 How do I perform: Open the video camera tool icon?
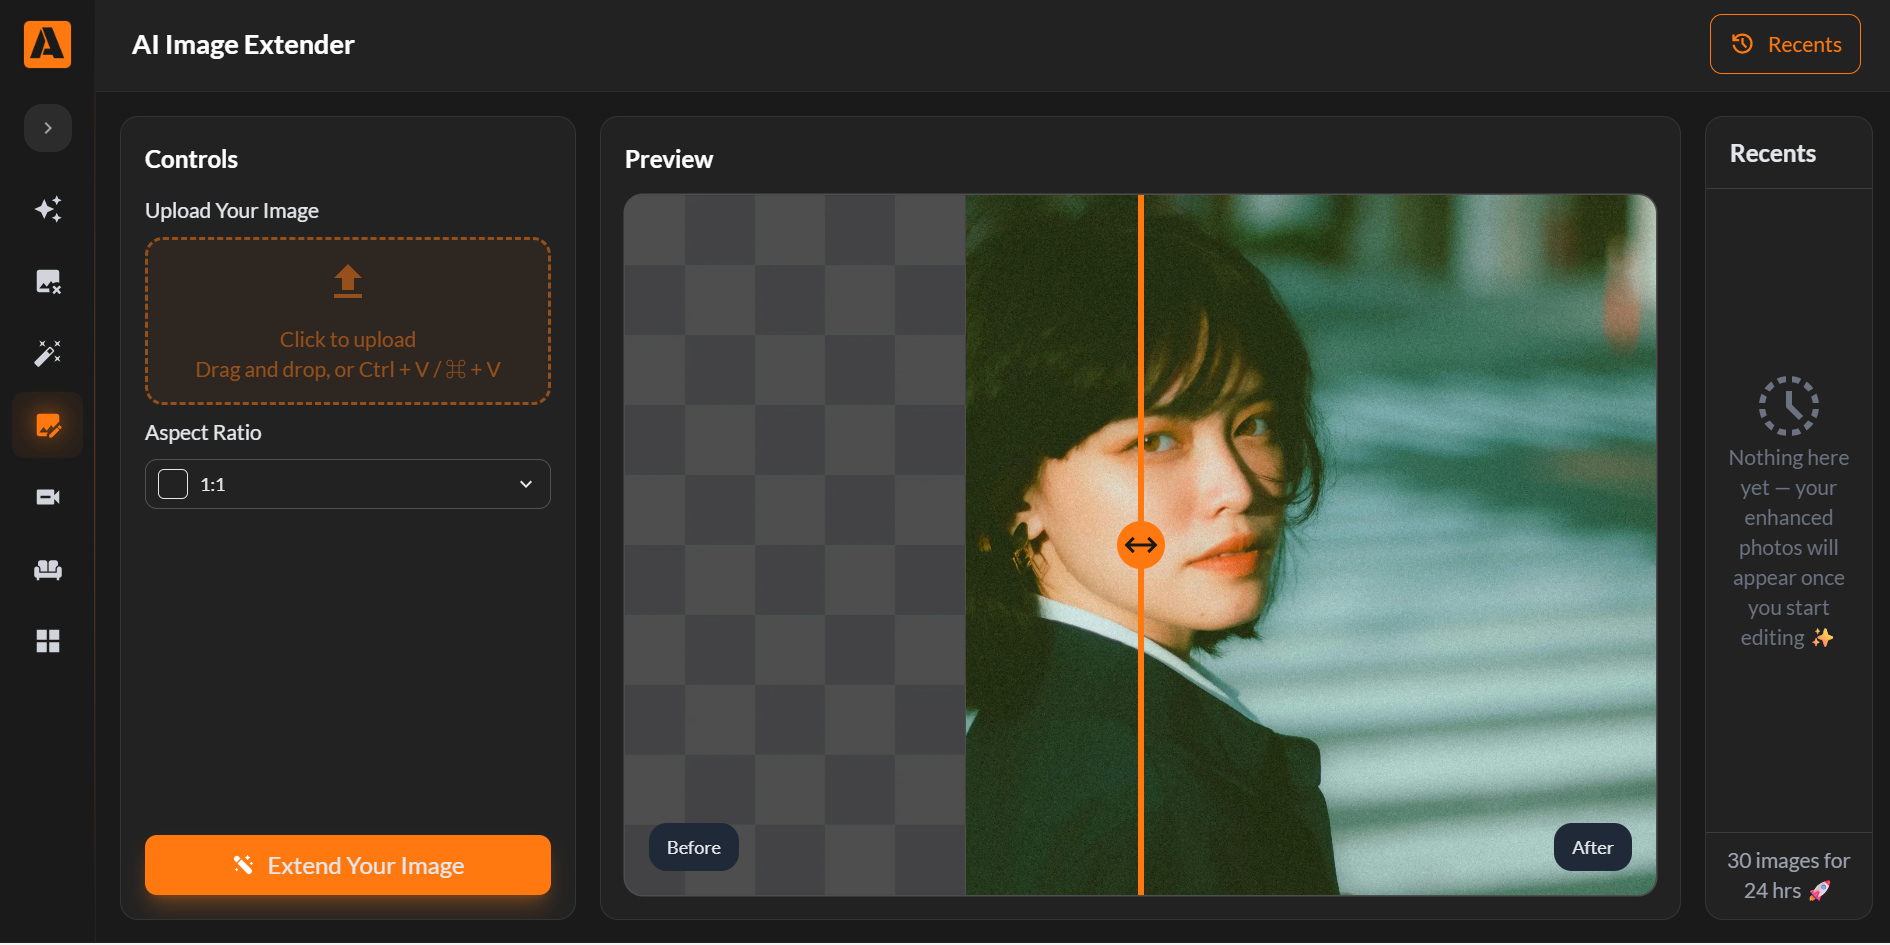pyautogui.click(x=48, y=497)
